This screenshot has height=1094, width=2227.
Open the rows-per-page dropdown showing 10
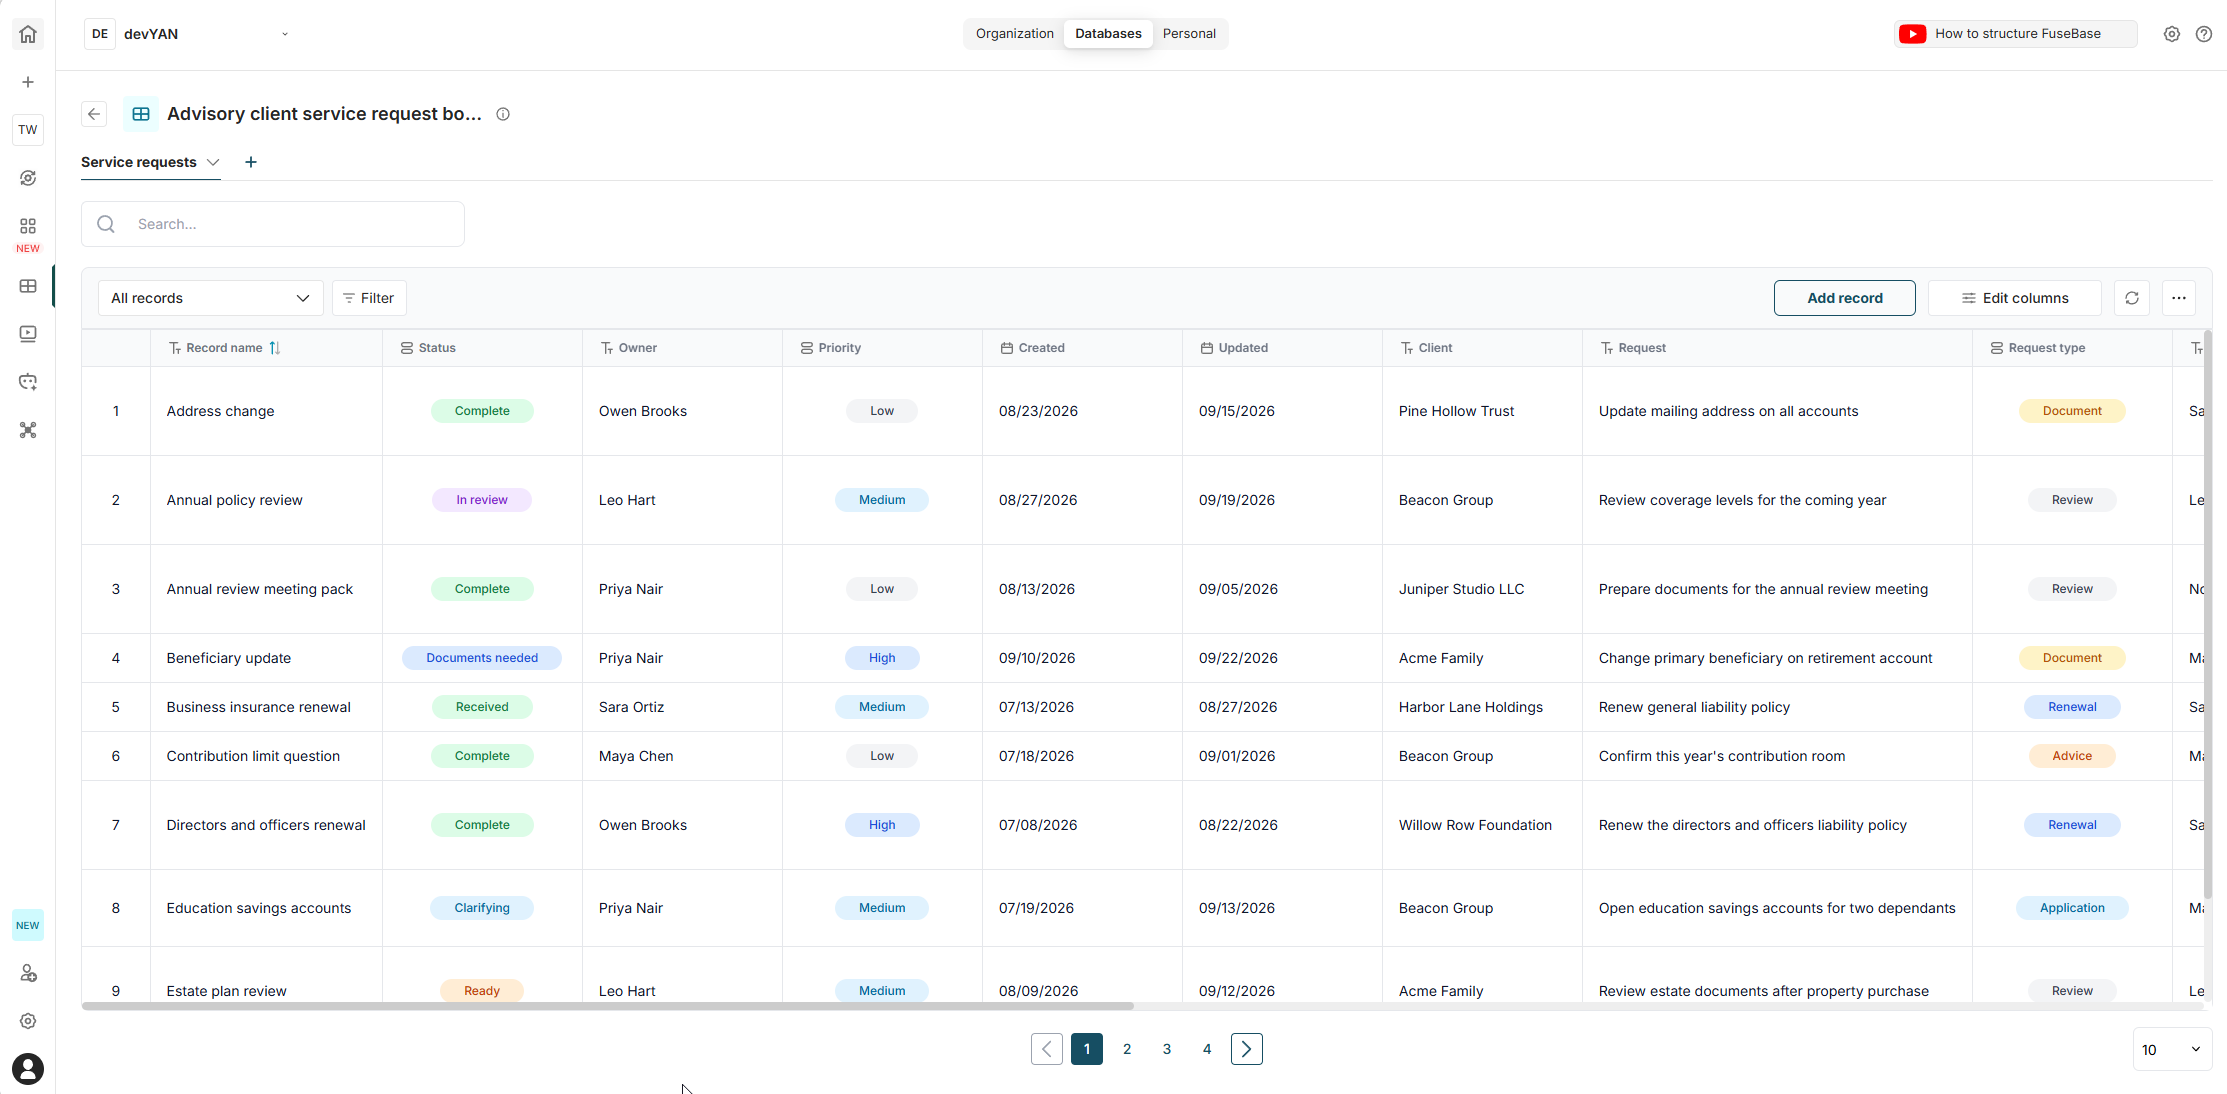tap(2172, 1049)
